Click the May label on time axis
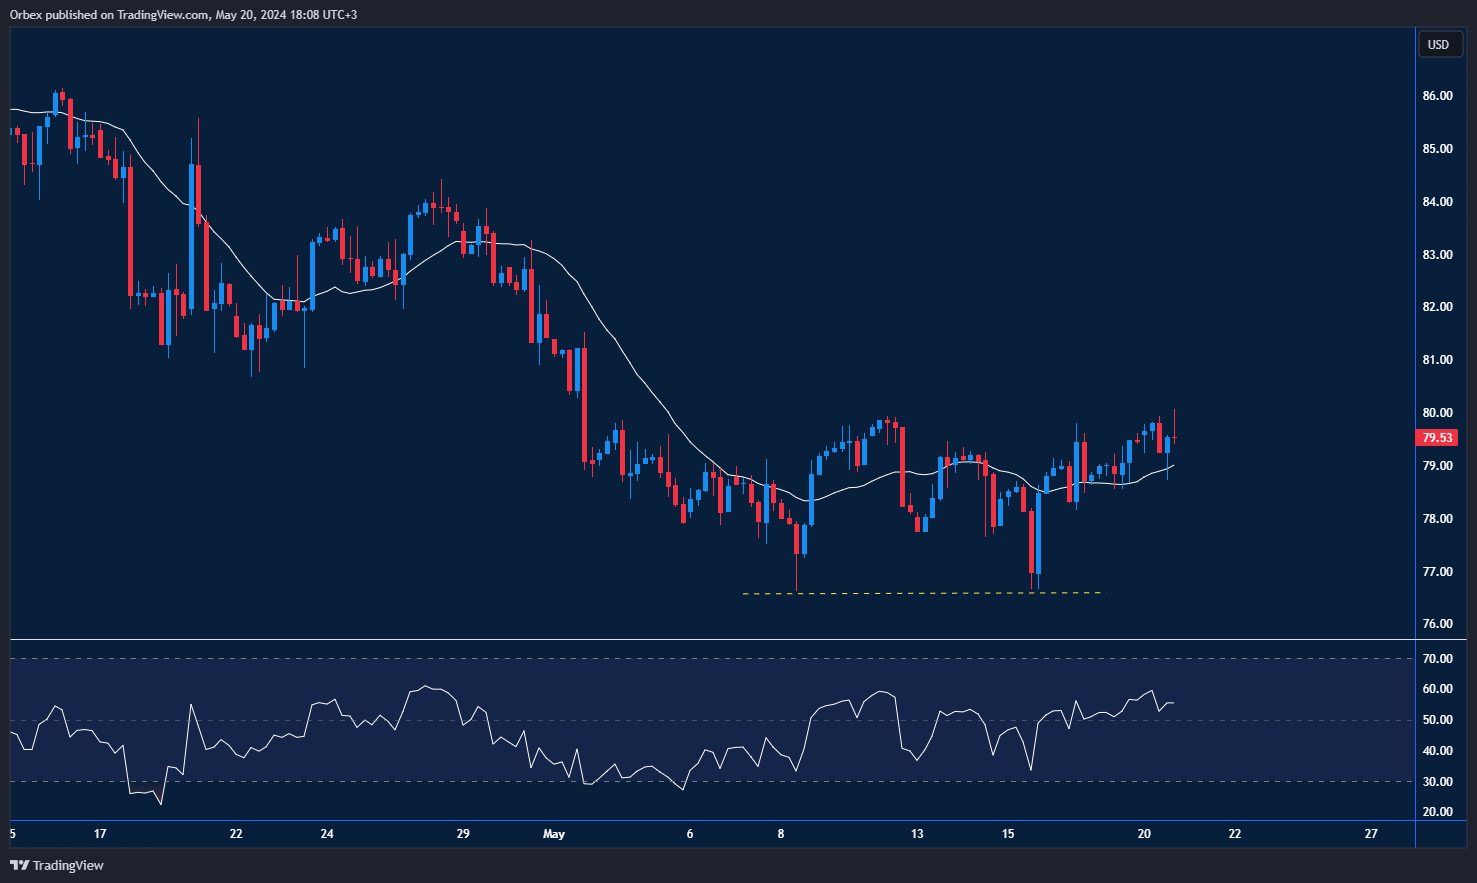 point(553,834)
